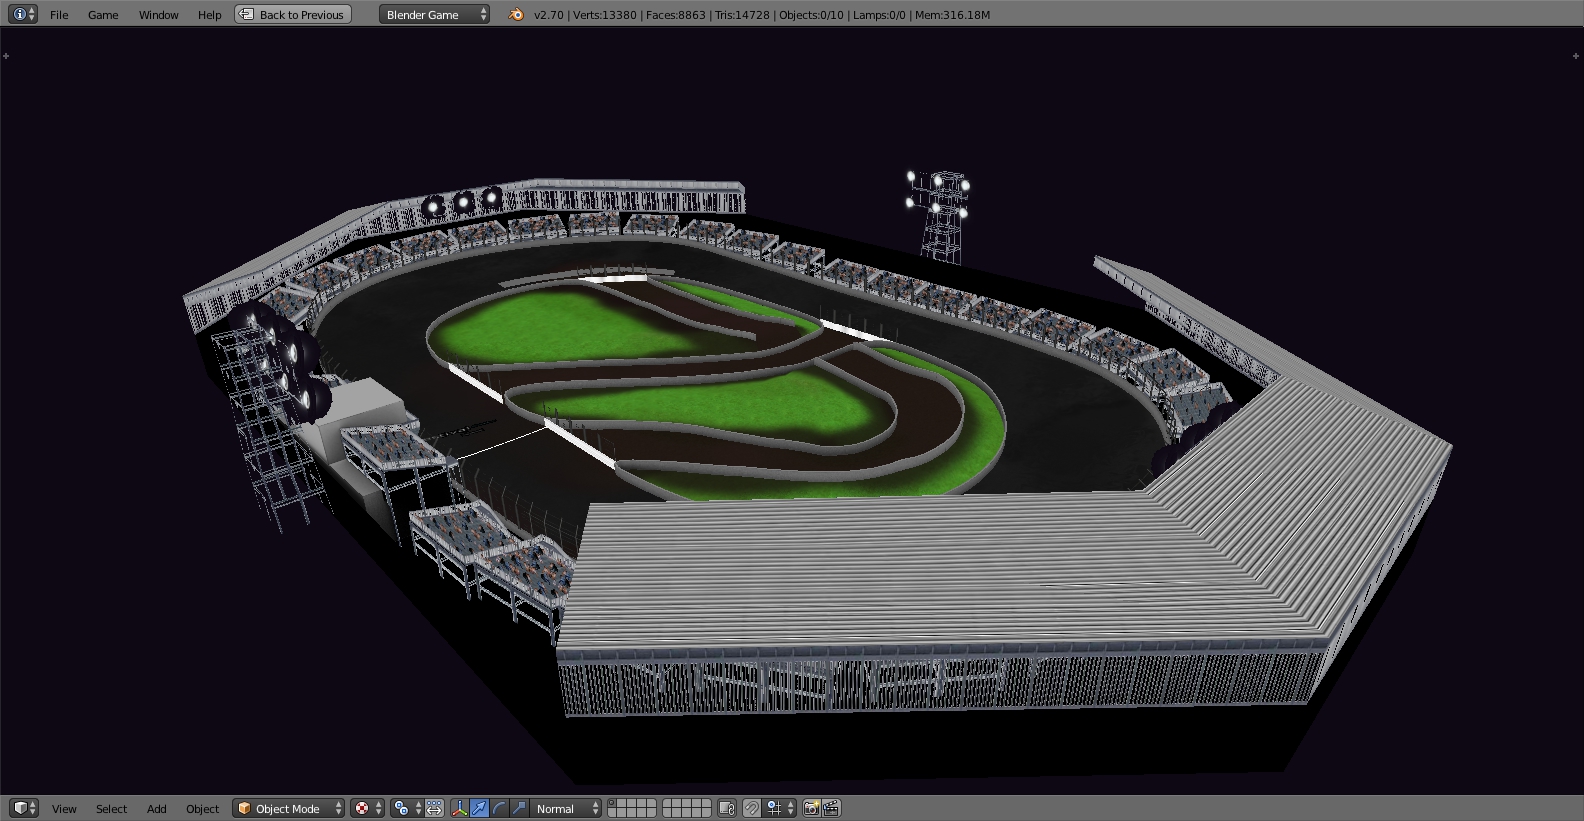Image resolution: width=1584 pixels, height=821 pixels.
Task: Open the Object menu
Action: coord(202,809)
